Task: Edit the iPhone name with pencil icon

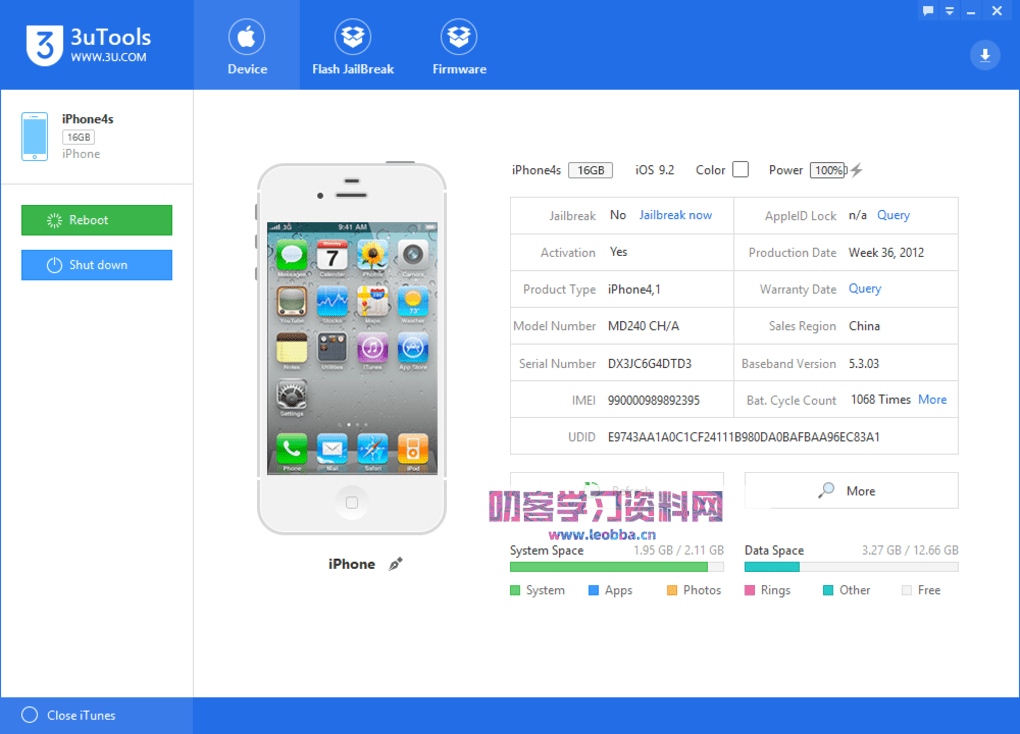Action: [x=396, y=564]
